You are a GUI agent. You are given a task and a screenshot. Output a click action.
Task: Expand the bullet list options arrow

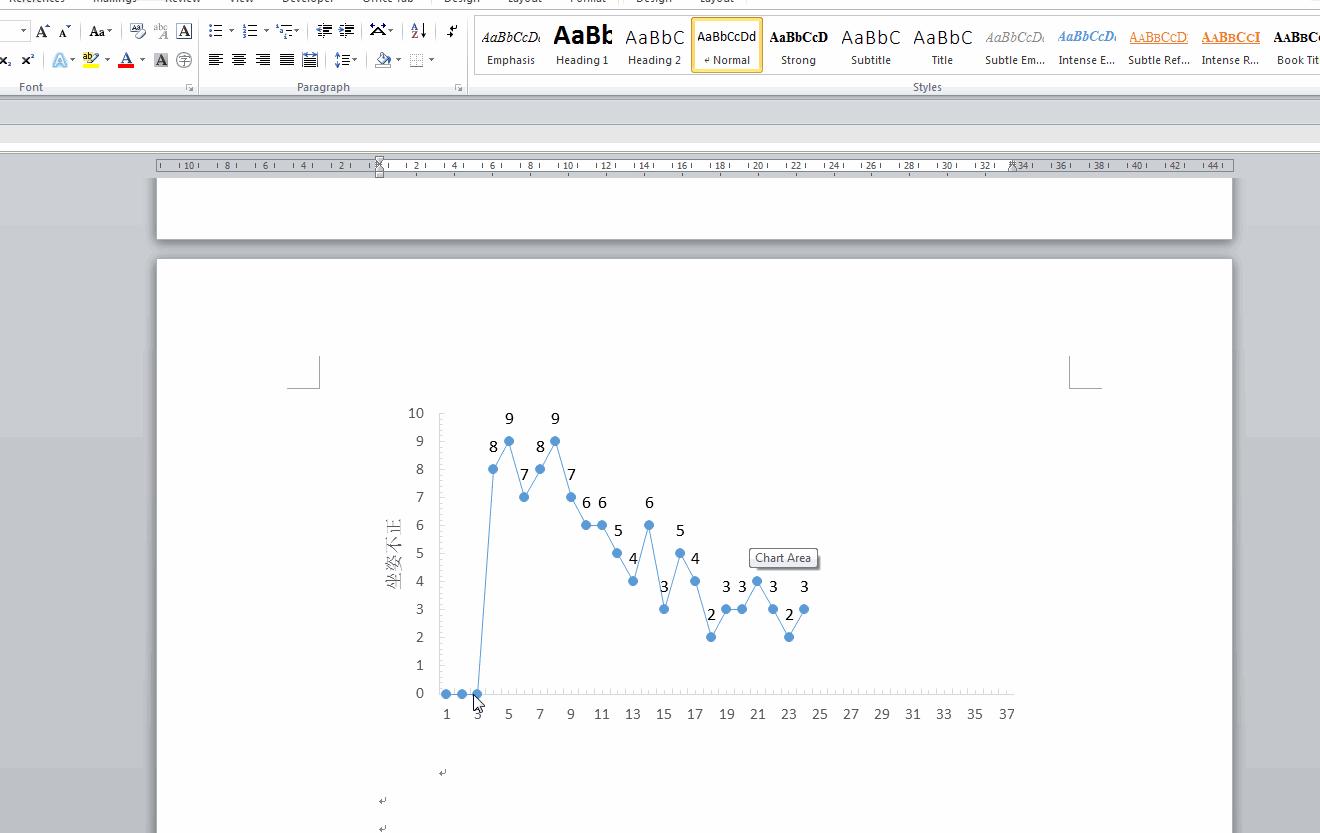231,31
